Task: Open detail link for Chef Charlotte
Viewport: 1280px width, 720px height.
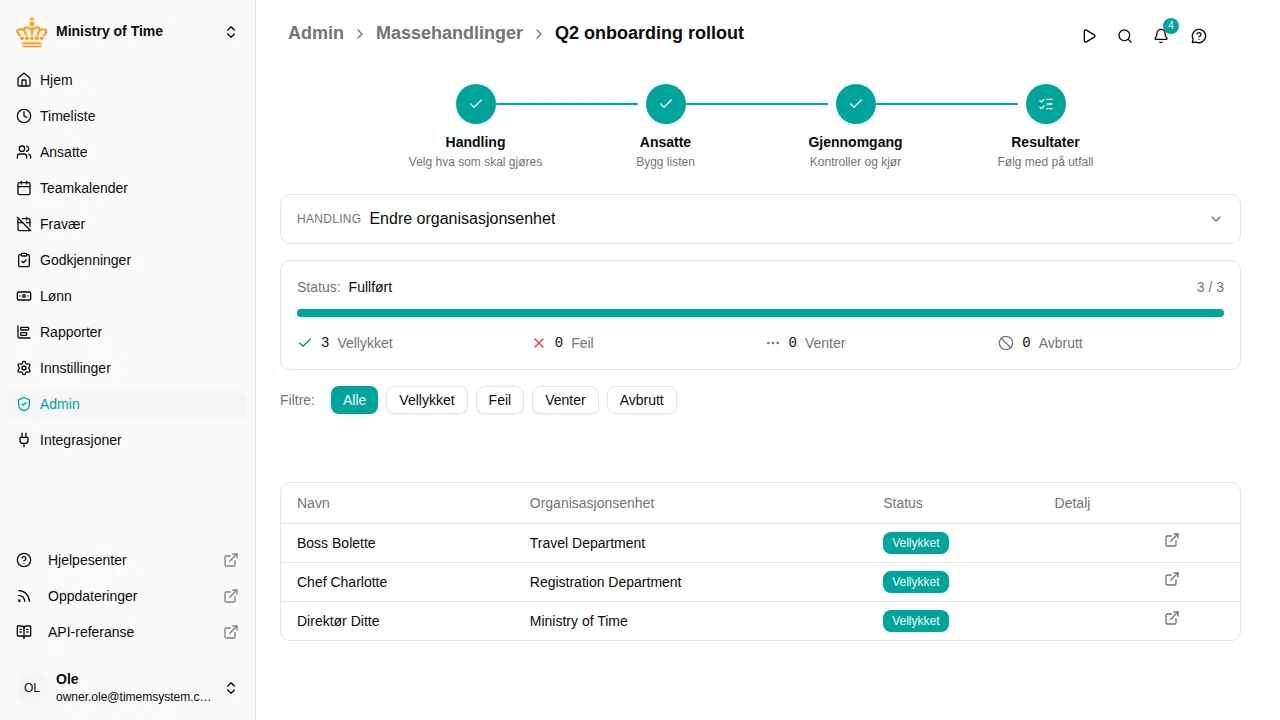Action: 1172,579
